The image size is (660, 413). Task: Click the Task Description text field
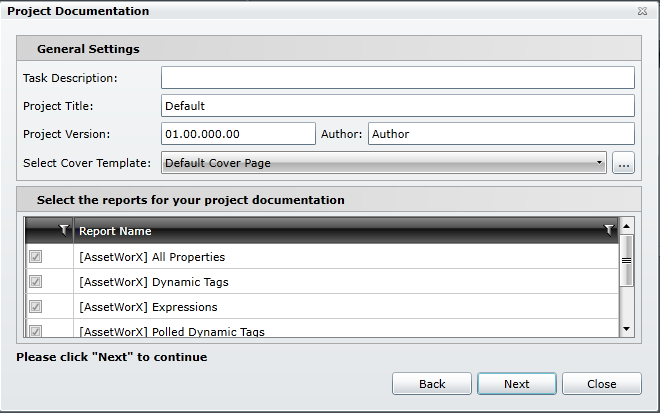click(x=398, y=78)
